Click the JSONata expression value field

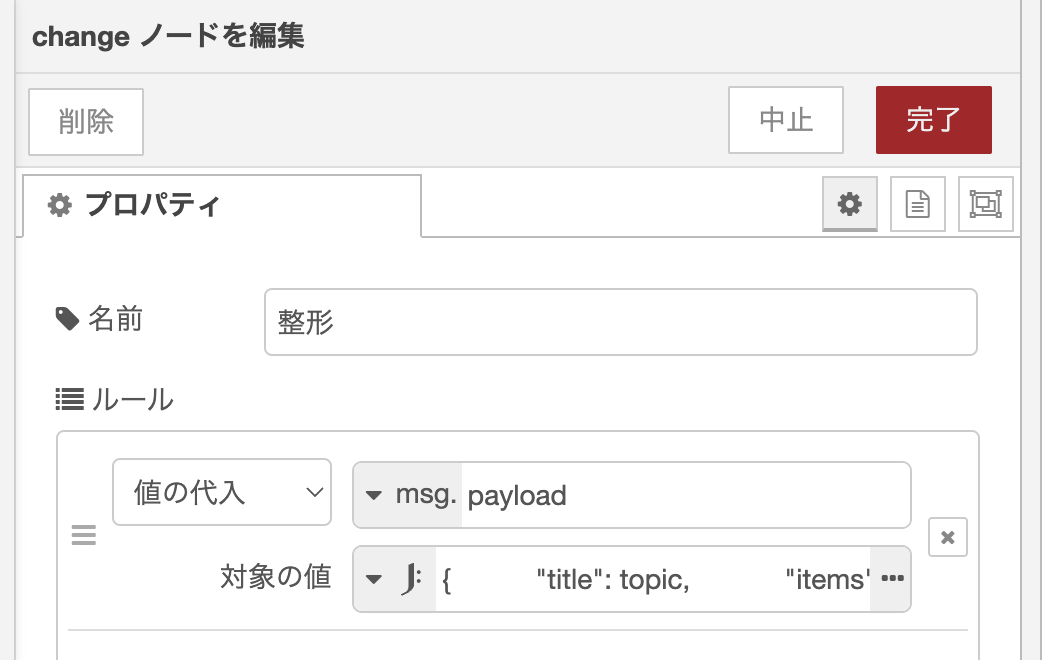click(653, 579)
